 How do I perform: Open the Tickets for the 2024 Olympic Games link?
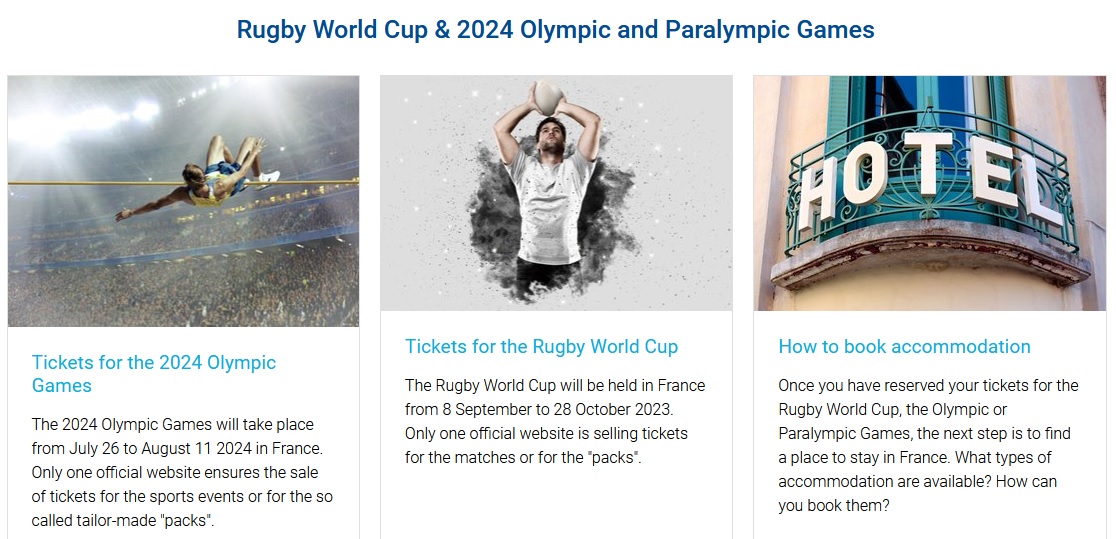tap(154, 374)
